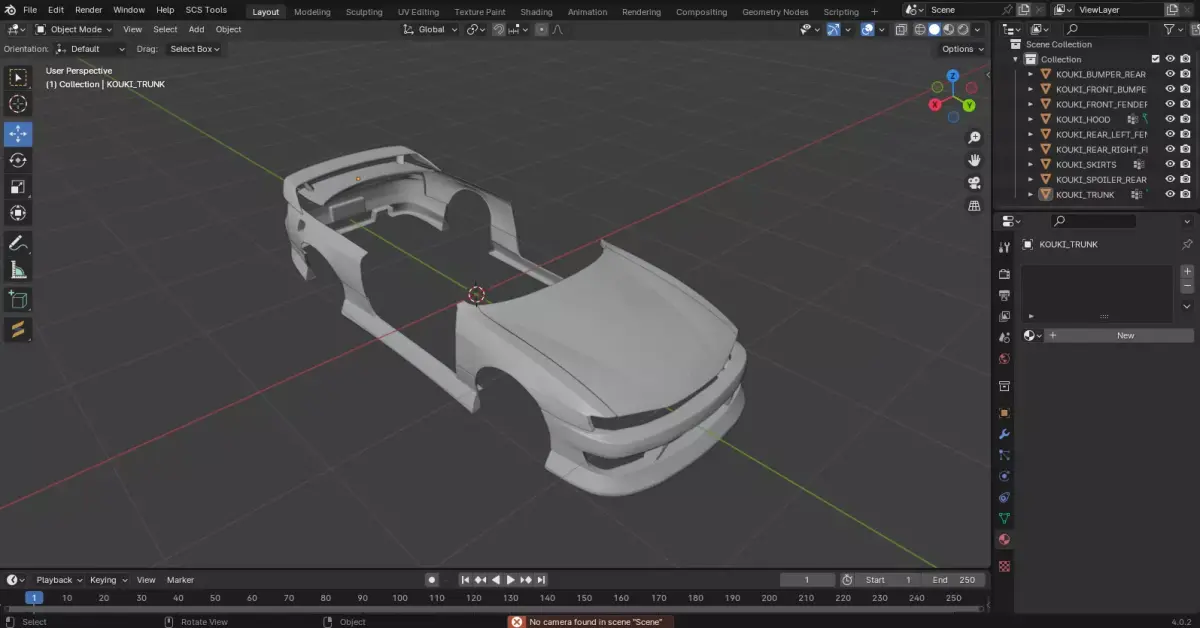Image resolution: width=1200 pixels, height=628 pixels.
Task: Select the Add Cube tool
Action: tap(18, 299)
